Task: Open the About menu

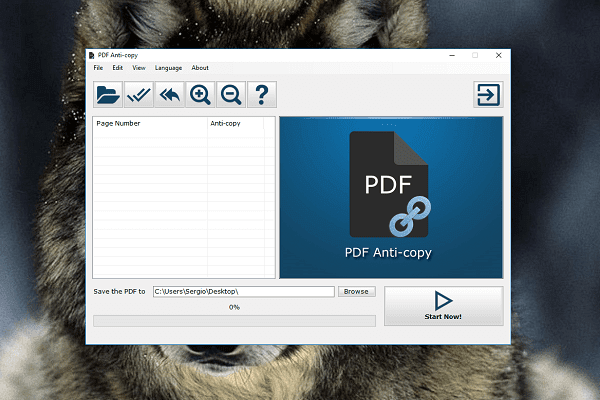Action: (200, 67)
